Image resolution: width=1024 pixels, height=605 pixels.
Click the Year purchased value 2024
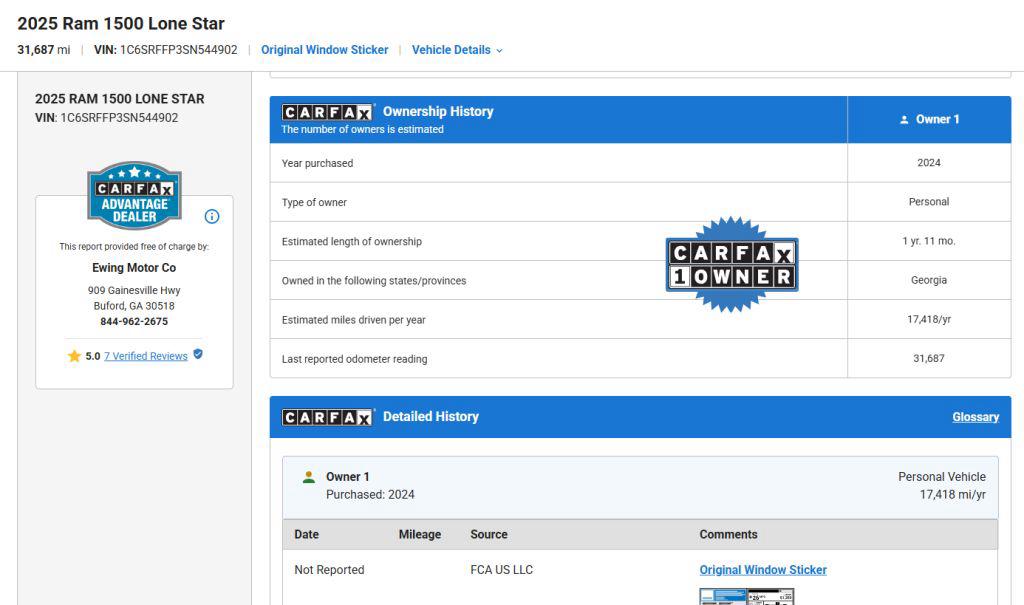tap(929, 163)
